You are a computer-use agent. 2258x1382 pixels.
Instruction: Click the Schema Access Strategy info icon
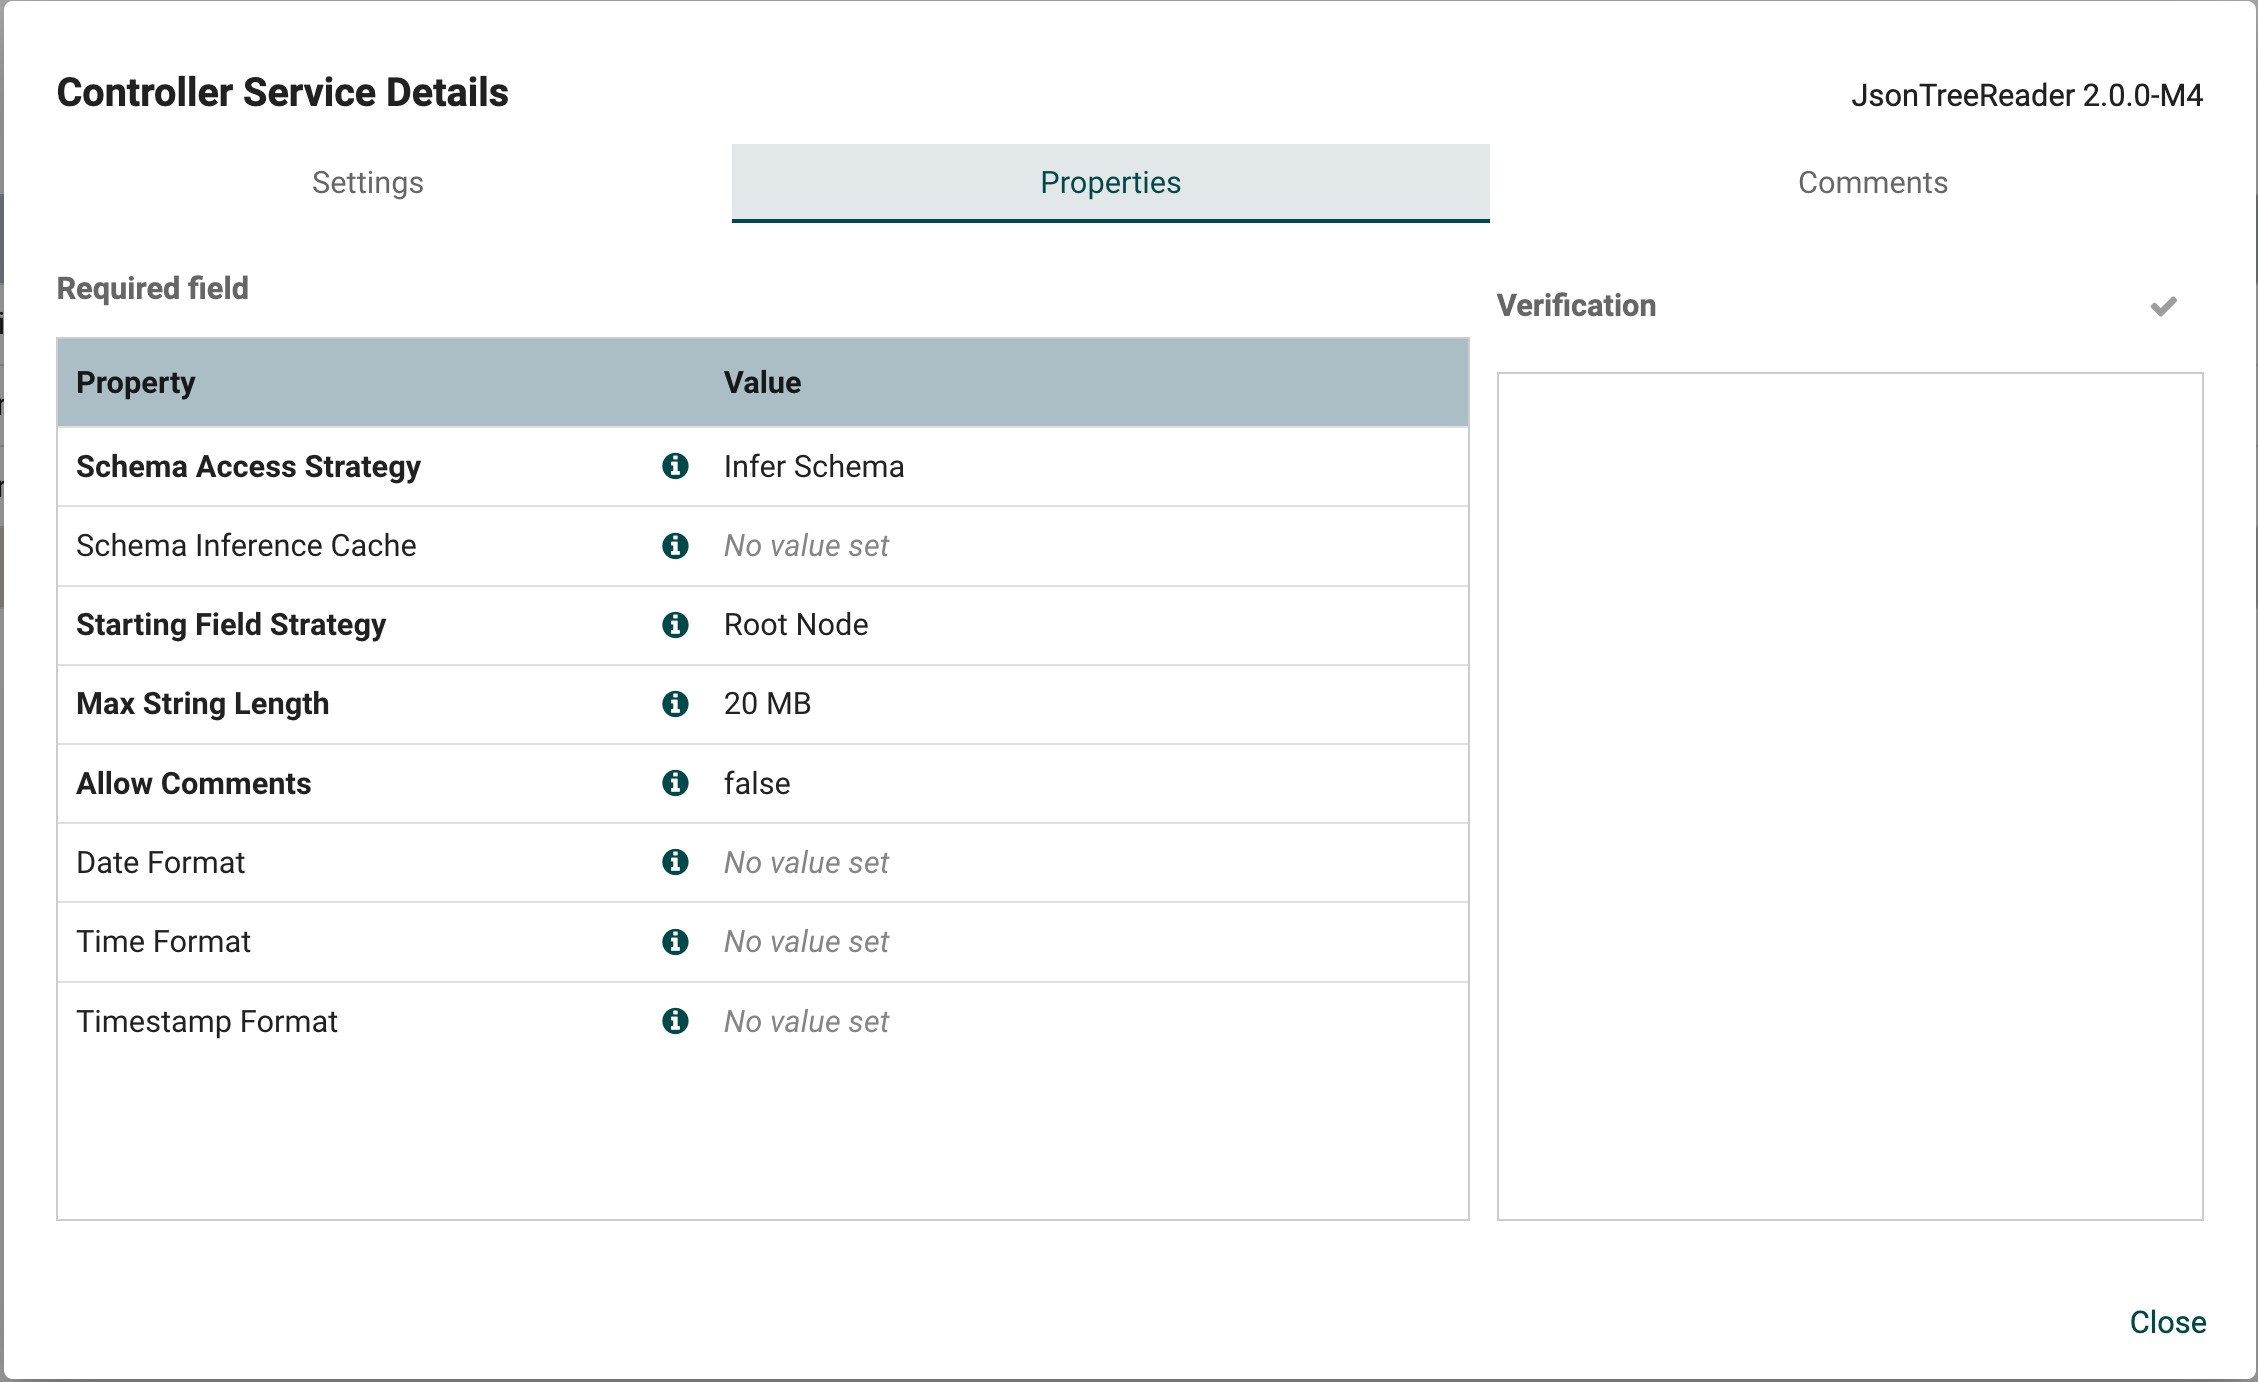point(676,466)
